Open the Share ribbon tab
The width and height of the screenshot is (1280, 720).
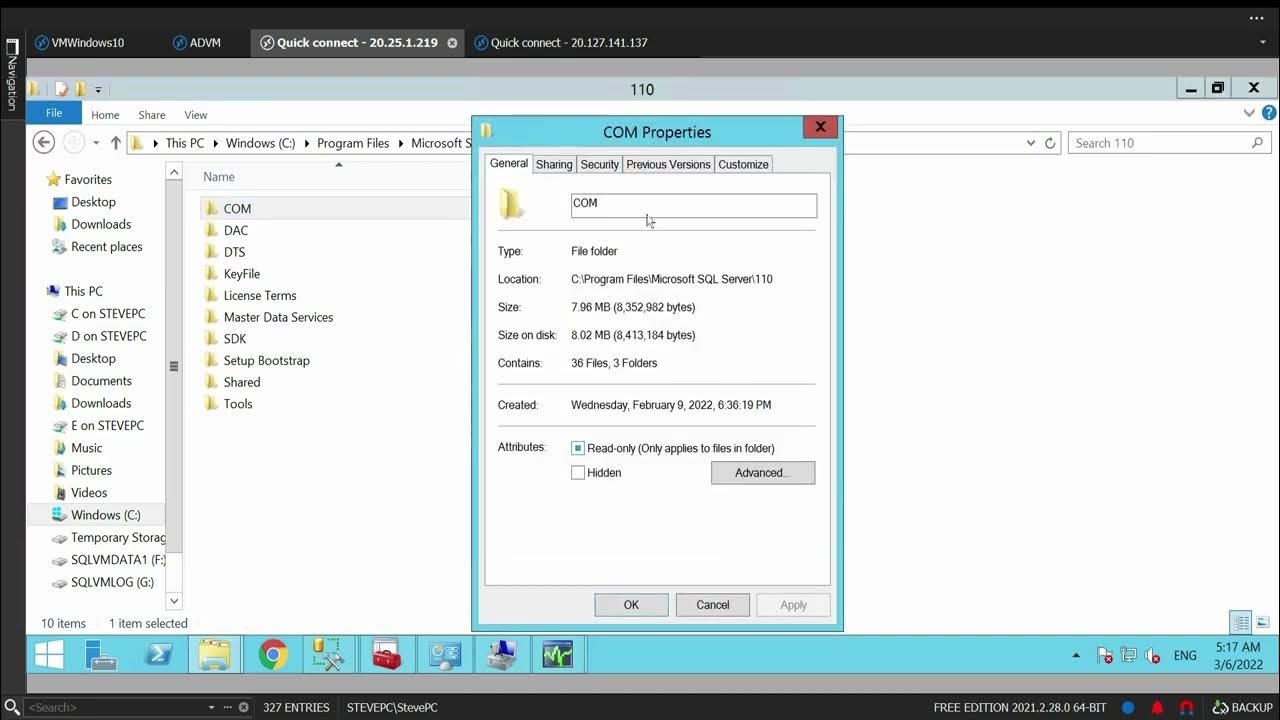[x=152, y=115]
